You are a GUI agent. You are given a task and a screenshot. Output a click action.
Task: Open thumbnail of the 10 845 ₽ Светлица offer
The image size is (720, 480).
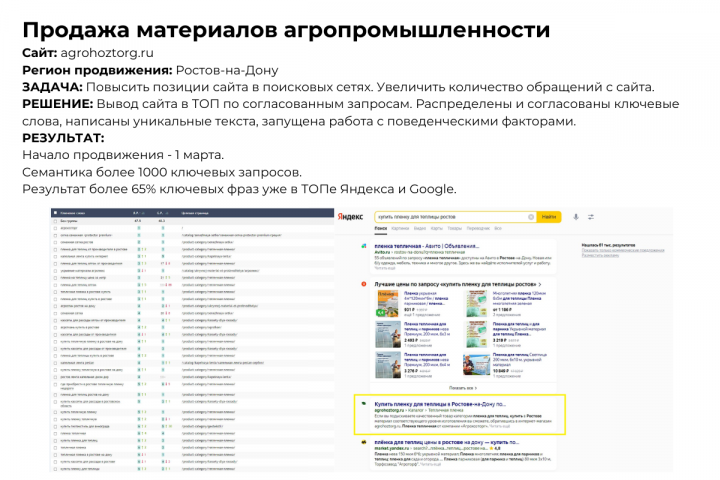(477, 365)
